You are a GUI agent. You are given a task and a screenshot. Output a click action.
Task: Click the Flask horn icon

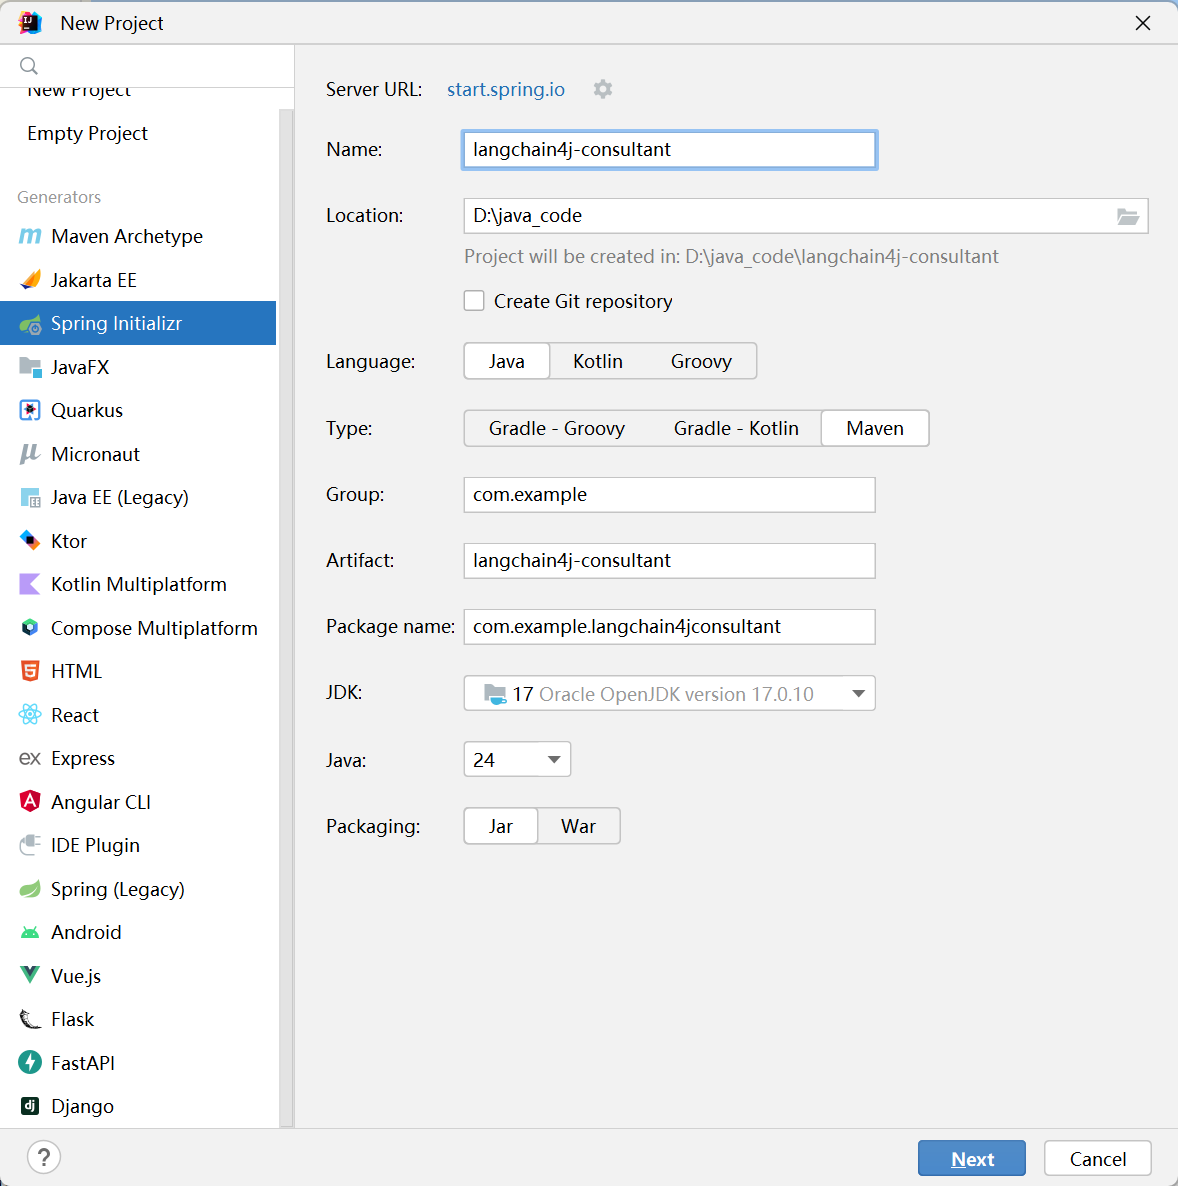tap(30, 1020)
